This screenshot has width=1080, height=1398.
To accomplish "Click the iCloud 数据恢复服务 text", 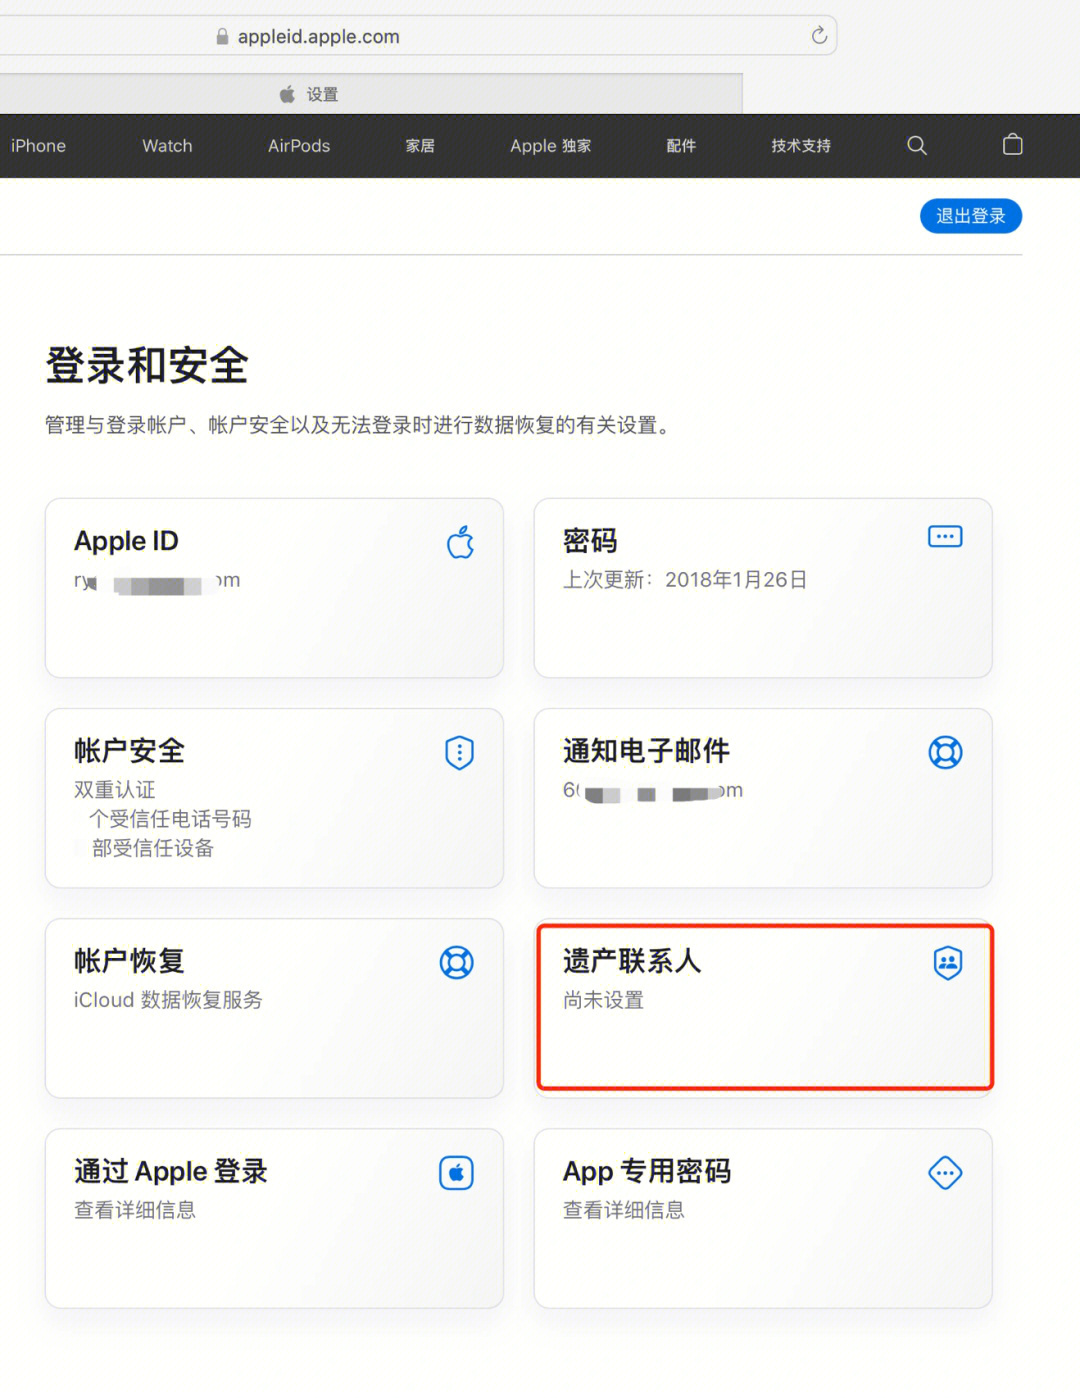I will coord(168,1000).
